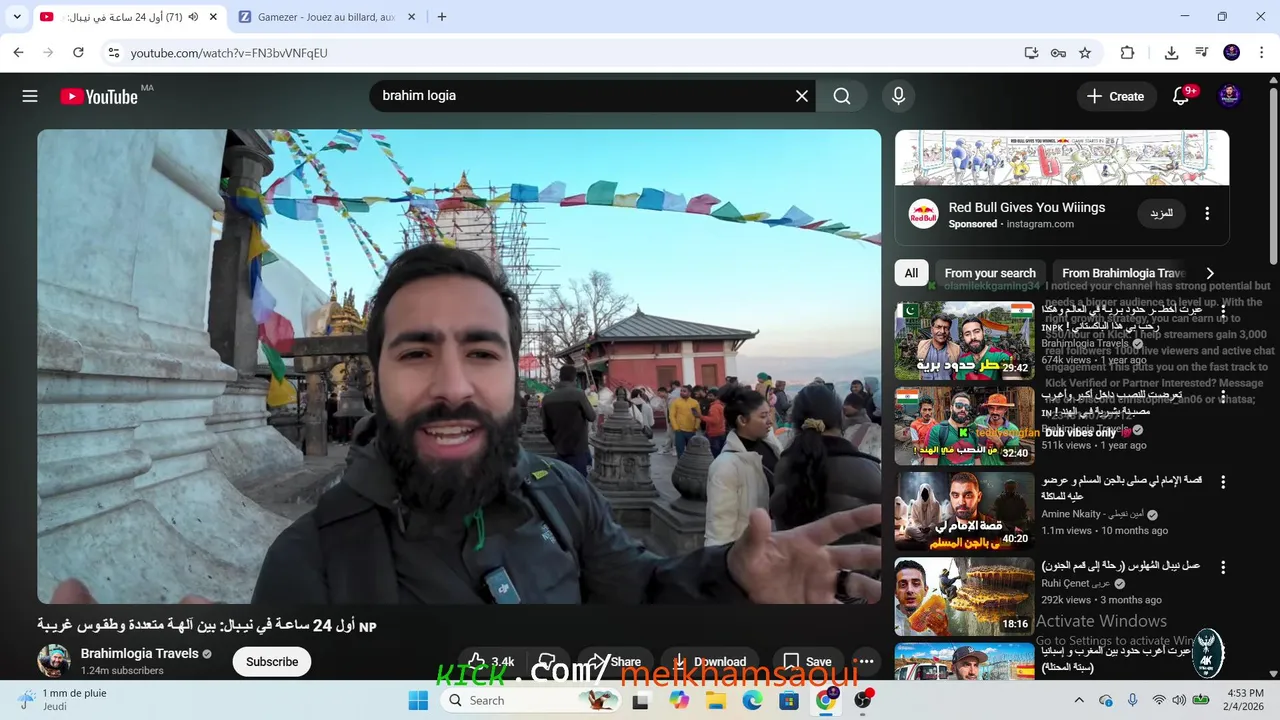Launch File Explorer from taskbar
1280x720 pixels.
[716, 700]
